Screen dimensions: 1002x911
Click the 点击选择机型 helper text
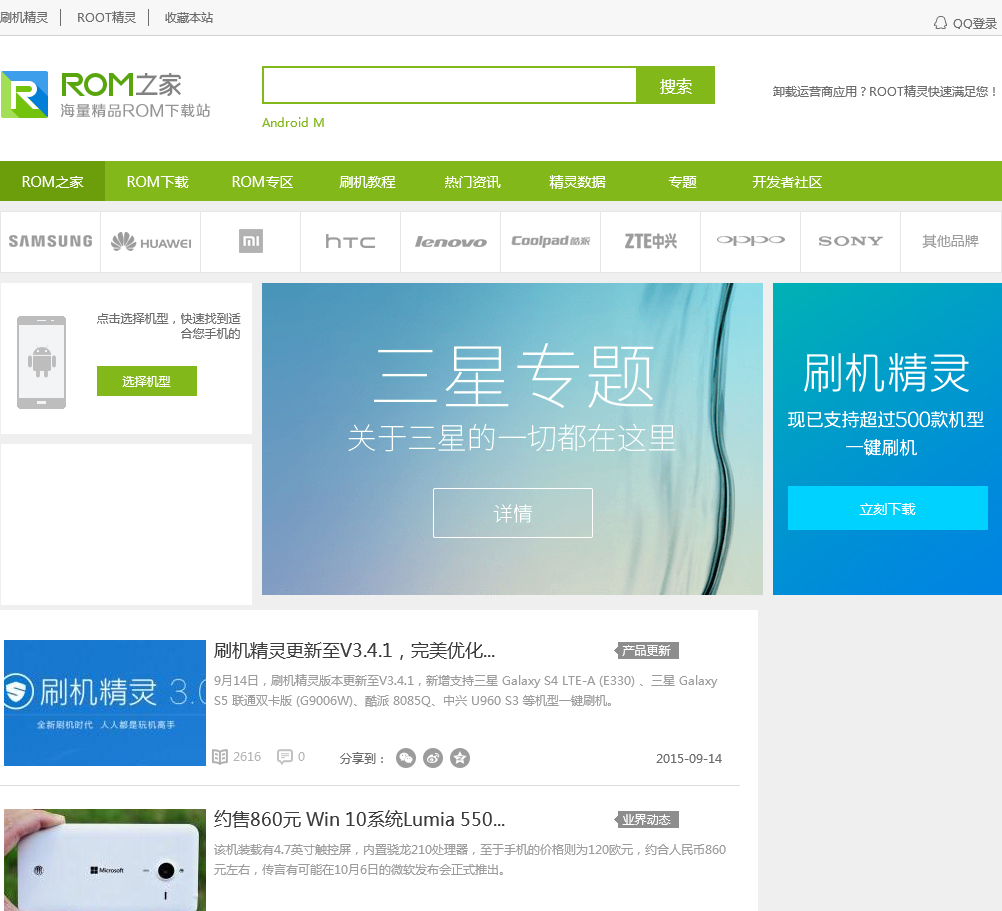(169, 326)
